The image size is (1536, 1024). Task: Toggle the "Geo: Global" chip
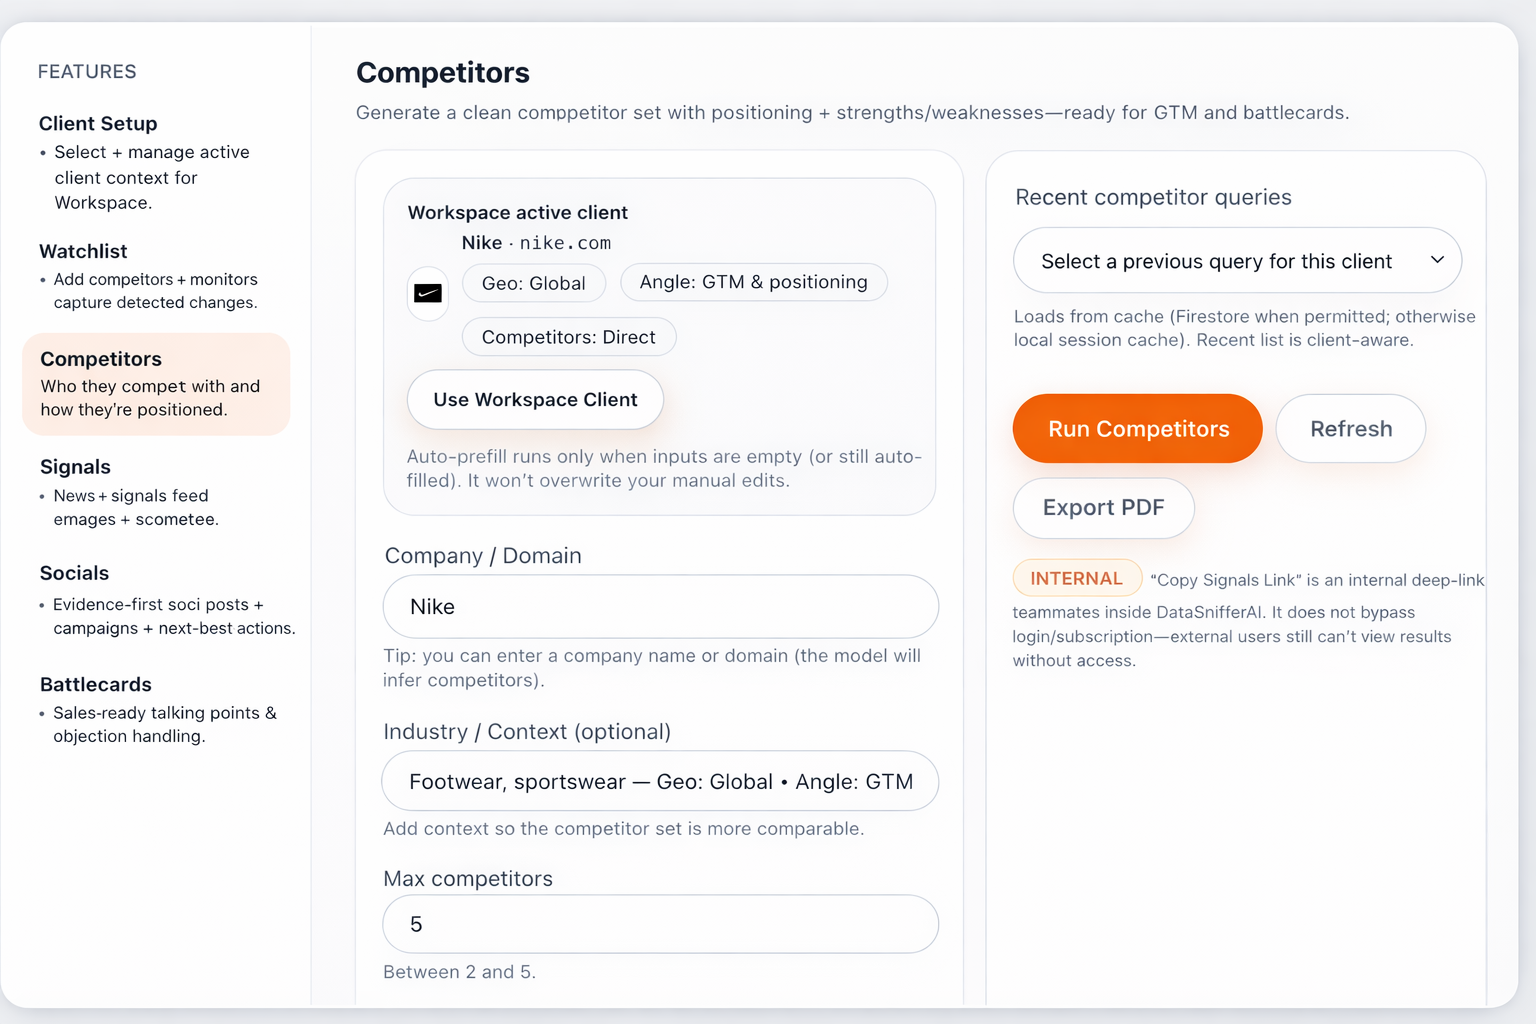tap(534, 283)
